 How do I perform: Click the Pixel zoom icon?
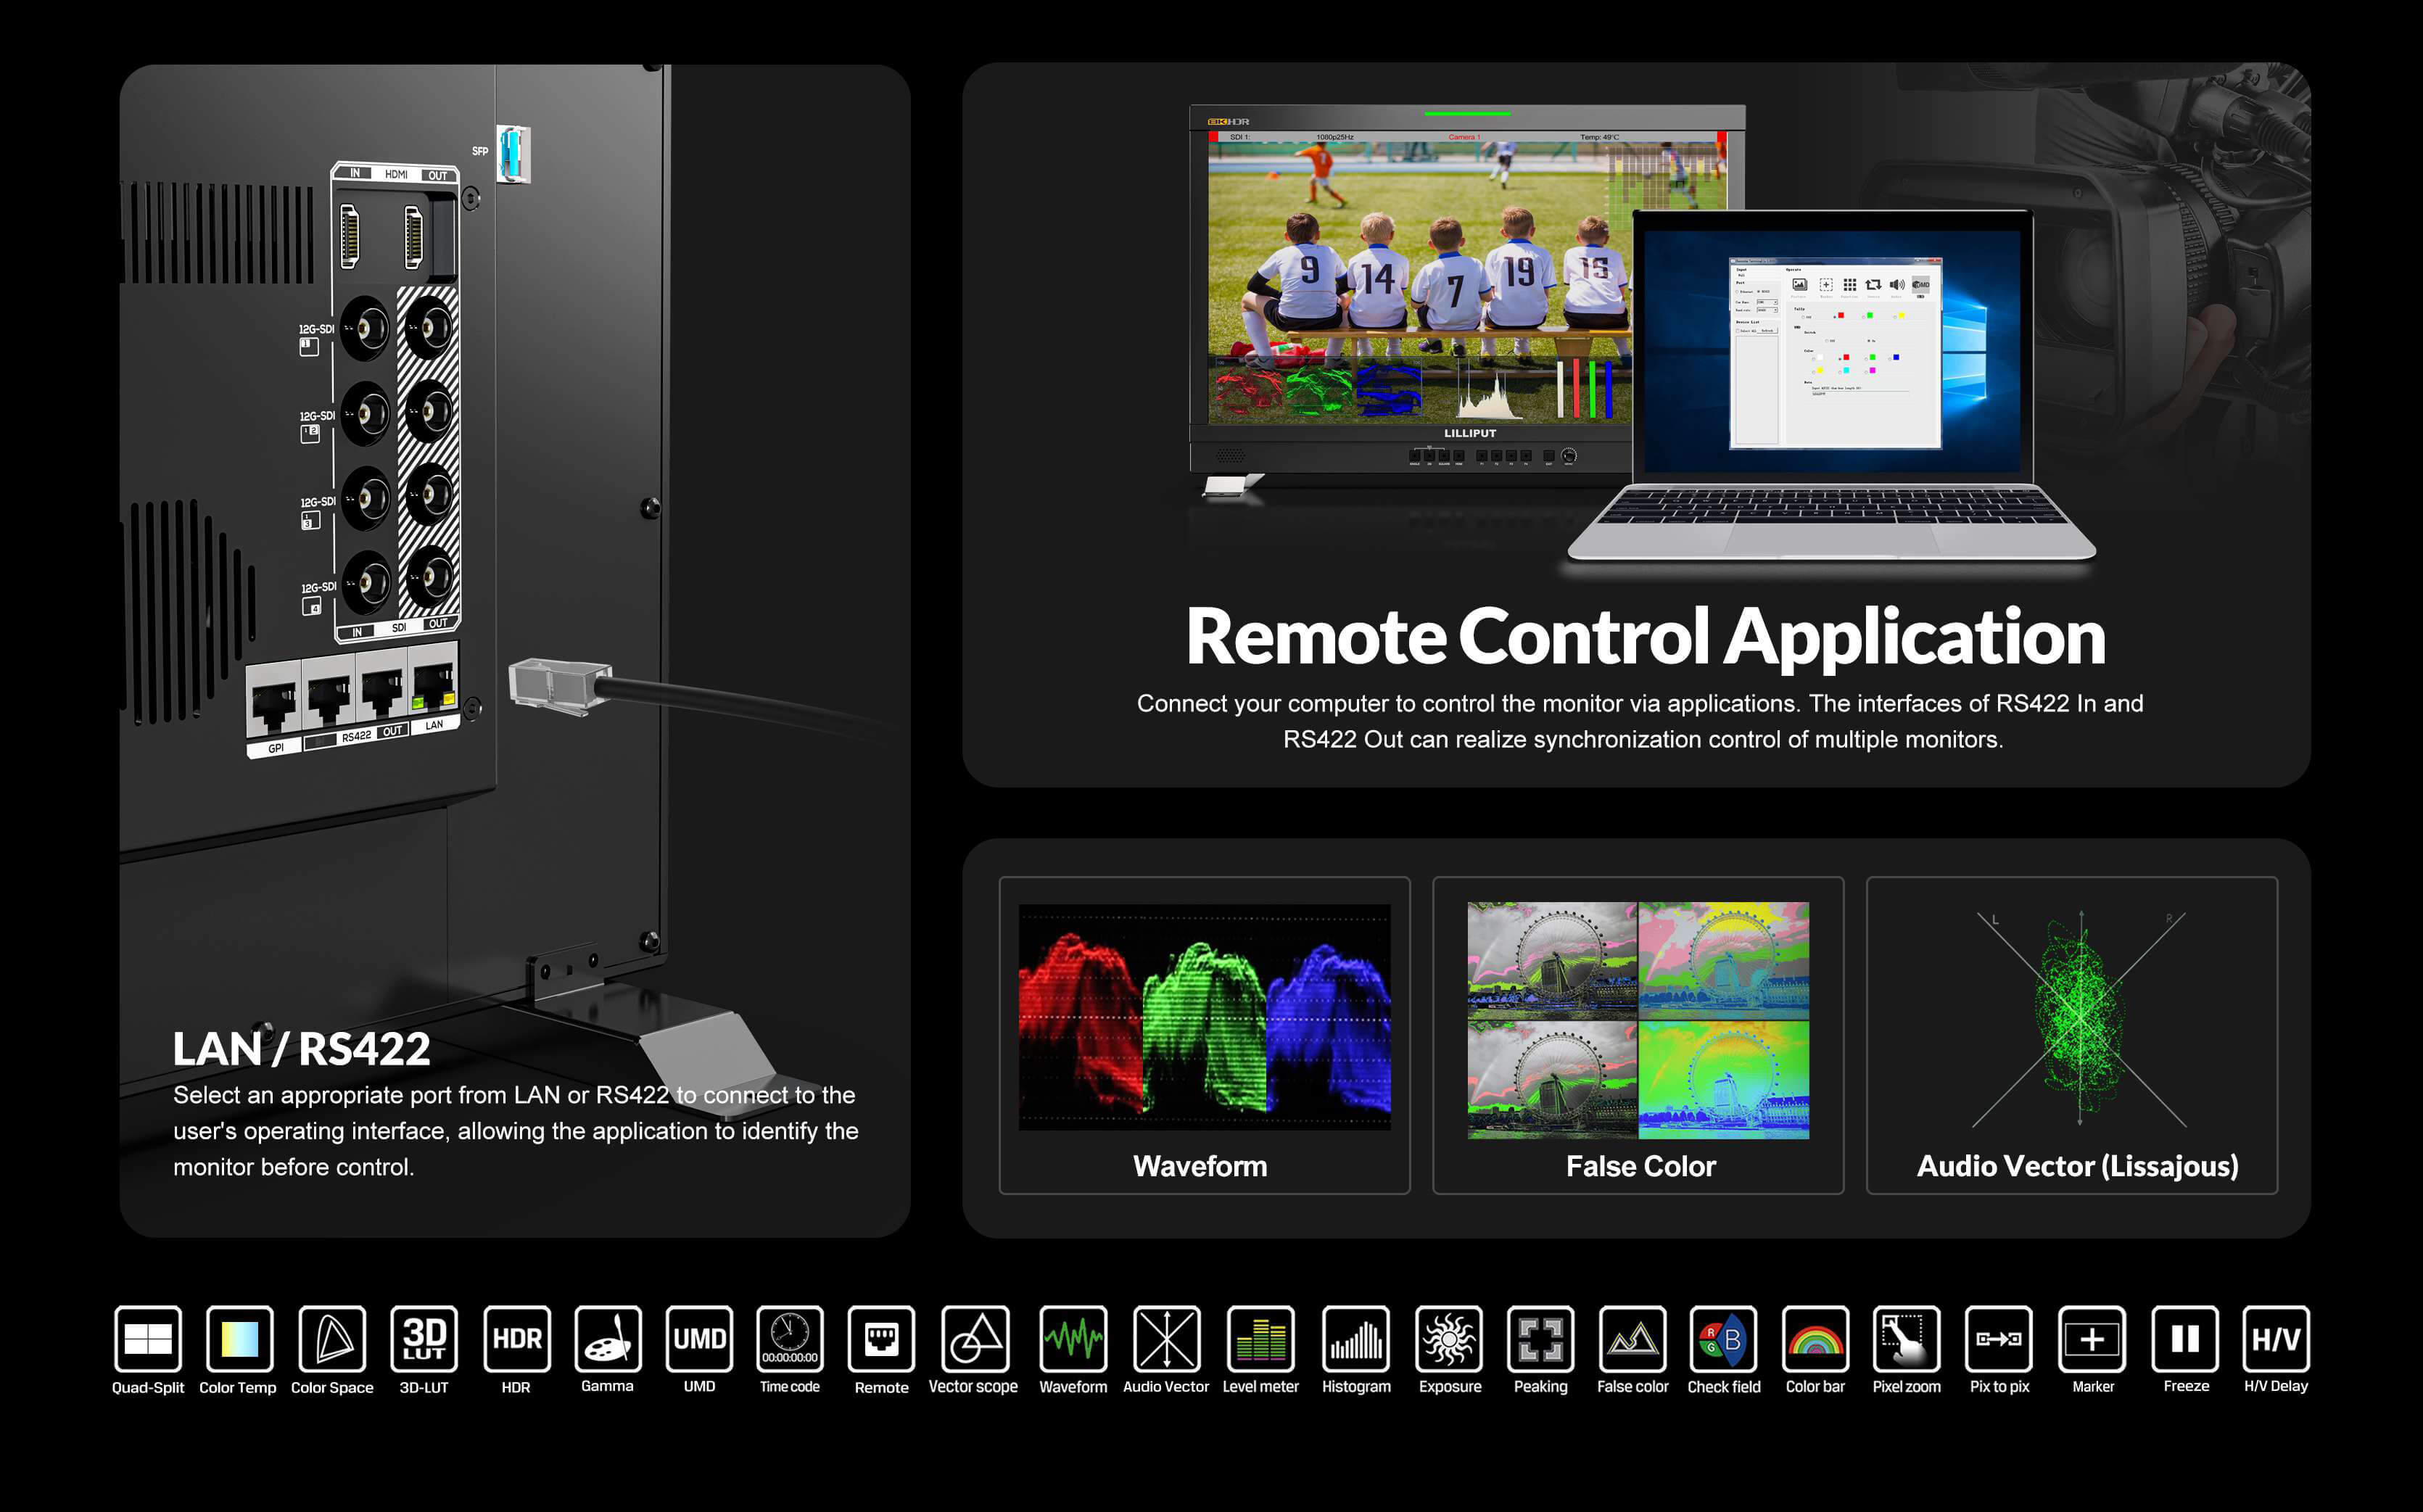[1906, 1338]
